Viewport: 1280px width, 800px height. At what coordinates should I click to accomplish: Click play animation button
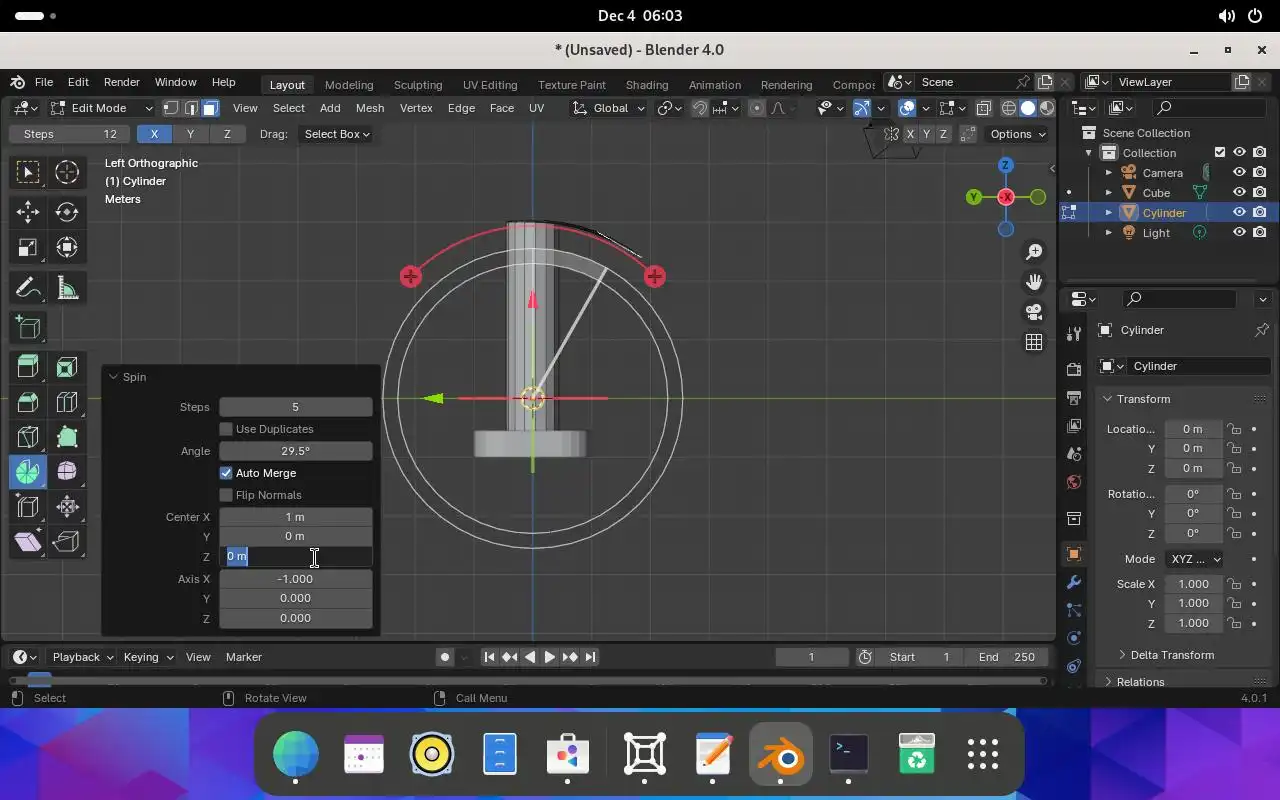coord(549,657)
